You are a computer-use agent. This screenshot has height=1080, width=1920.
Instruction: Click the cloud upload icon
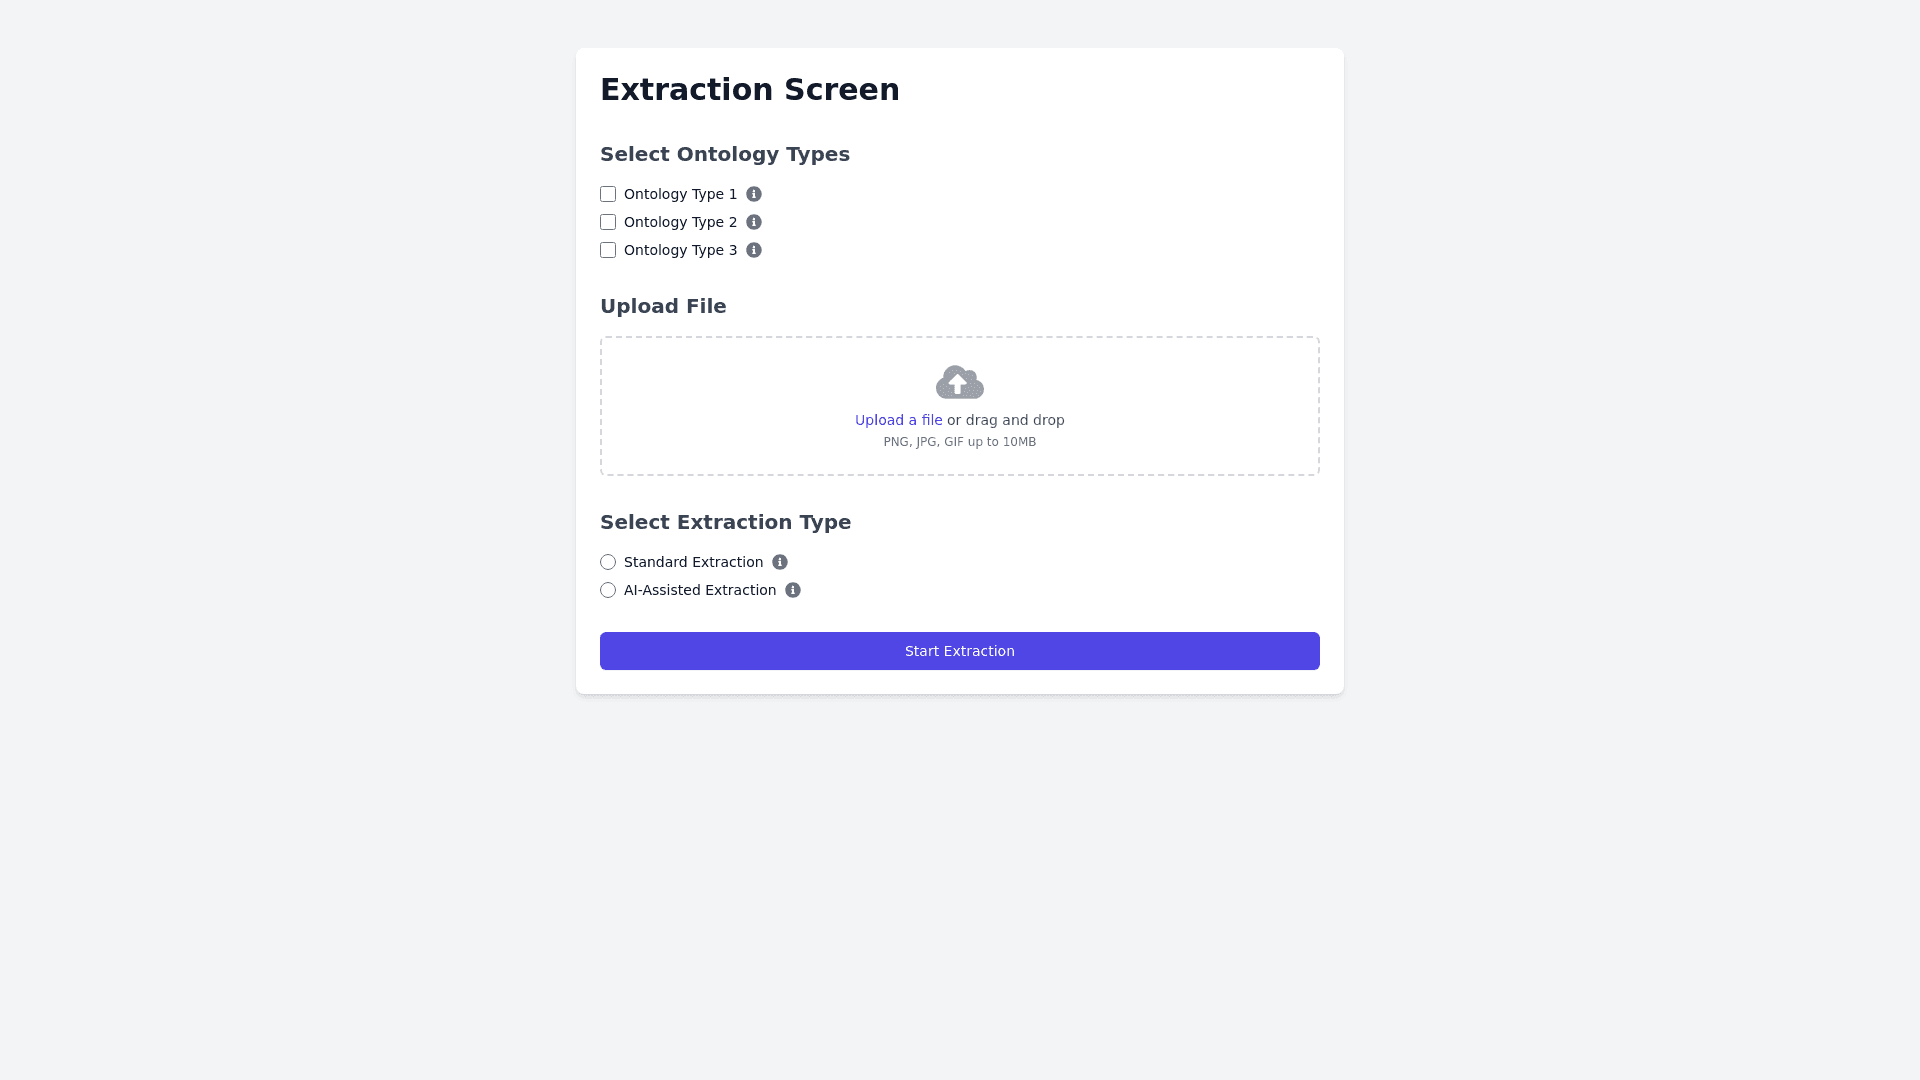tap(960, 382)
